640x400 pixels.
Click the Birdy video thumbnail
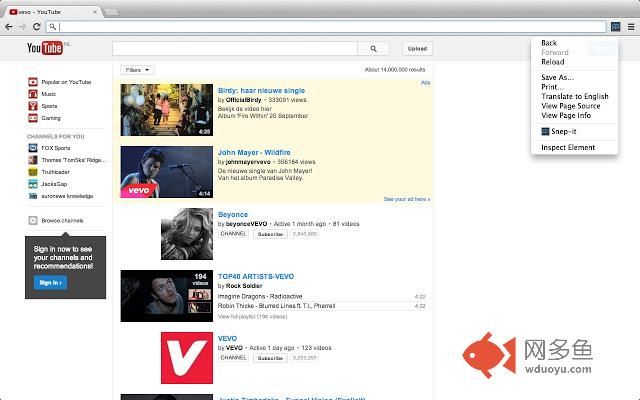167,110
